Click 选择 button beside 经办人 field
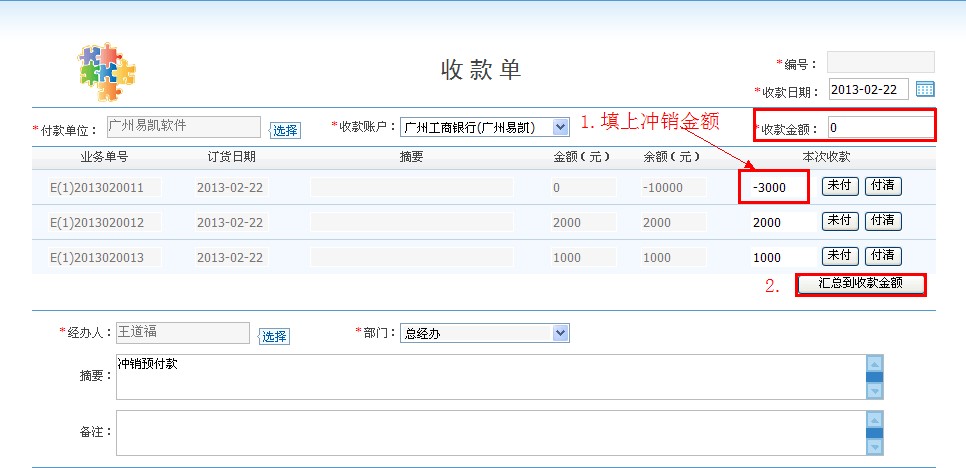The height and width of the screenshot is (468, 966). click(x=274, y=337)
